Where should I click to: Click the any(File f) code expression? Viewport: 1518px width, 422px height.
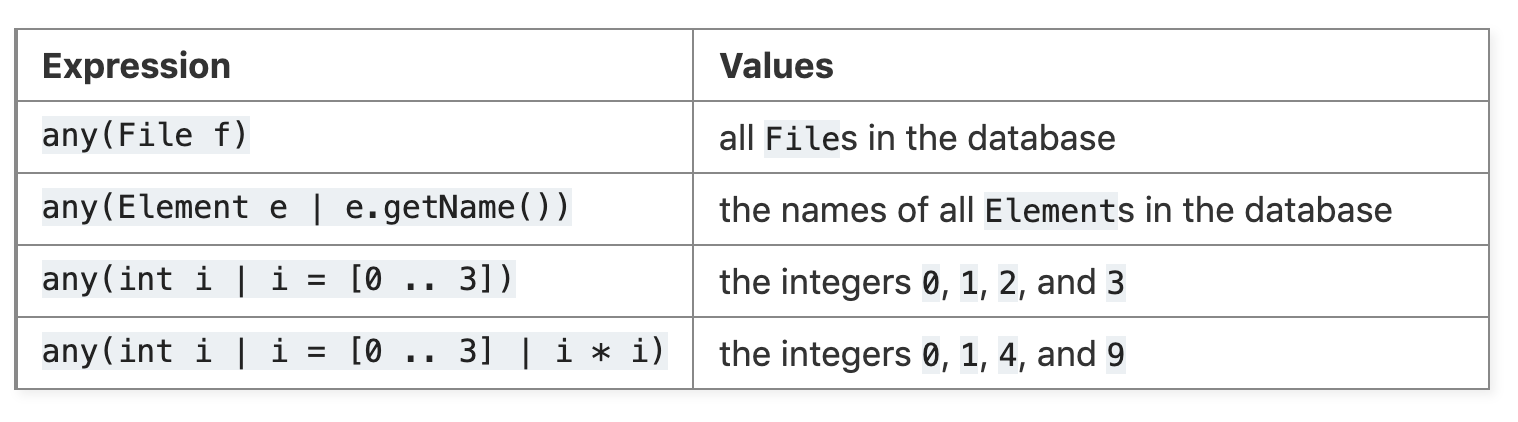[x=144, y=135]
